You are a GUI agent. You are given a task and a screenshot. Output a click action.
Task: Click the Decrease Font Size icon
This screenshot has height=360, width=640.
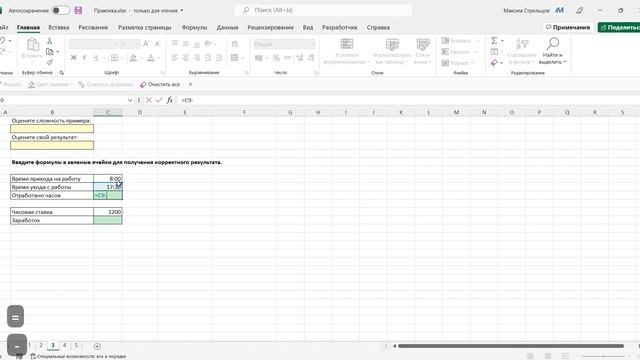click(x=158, y=44)
